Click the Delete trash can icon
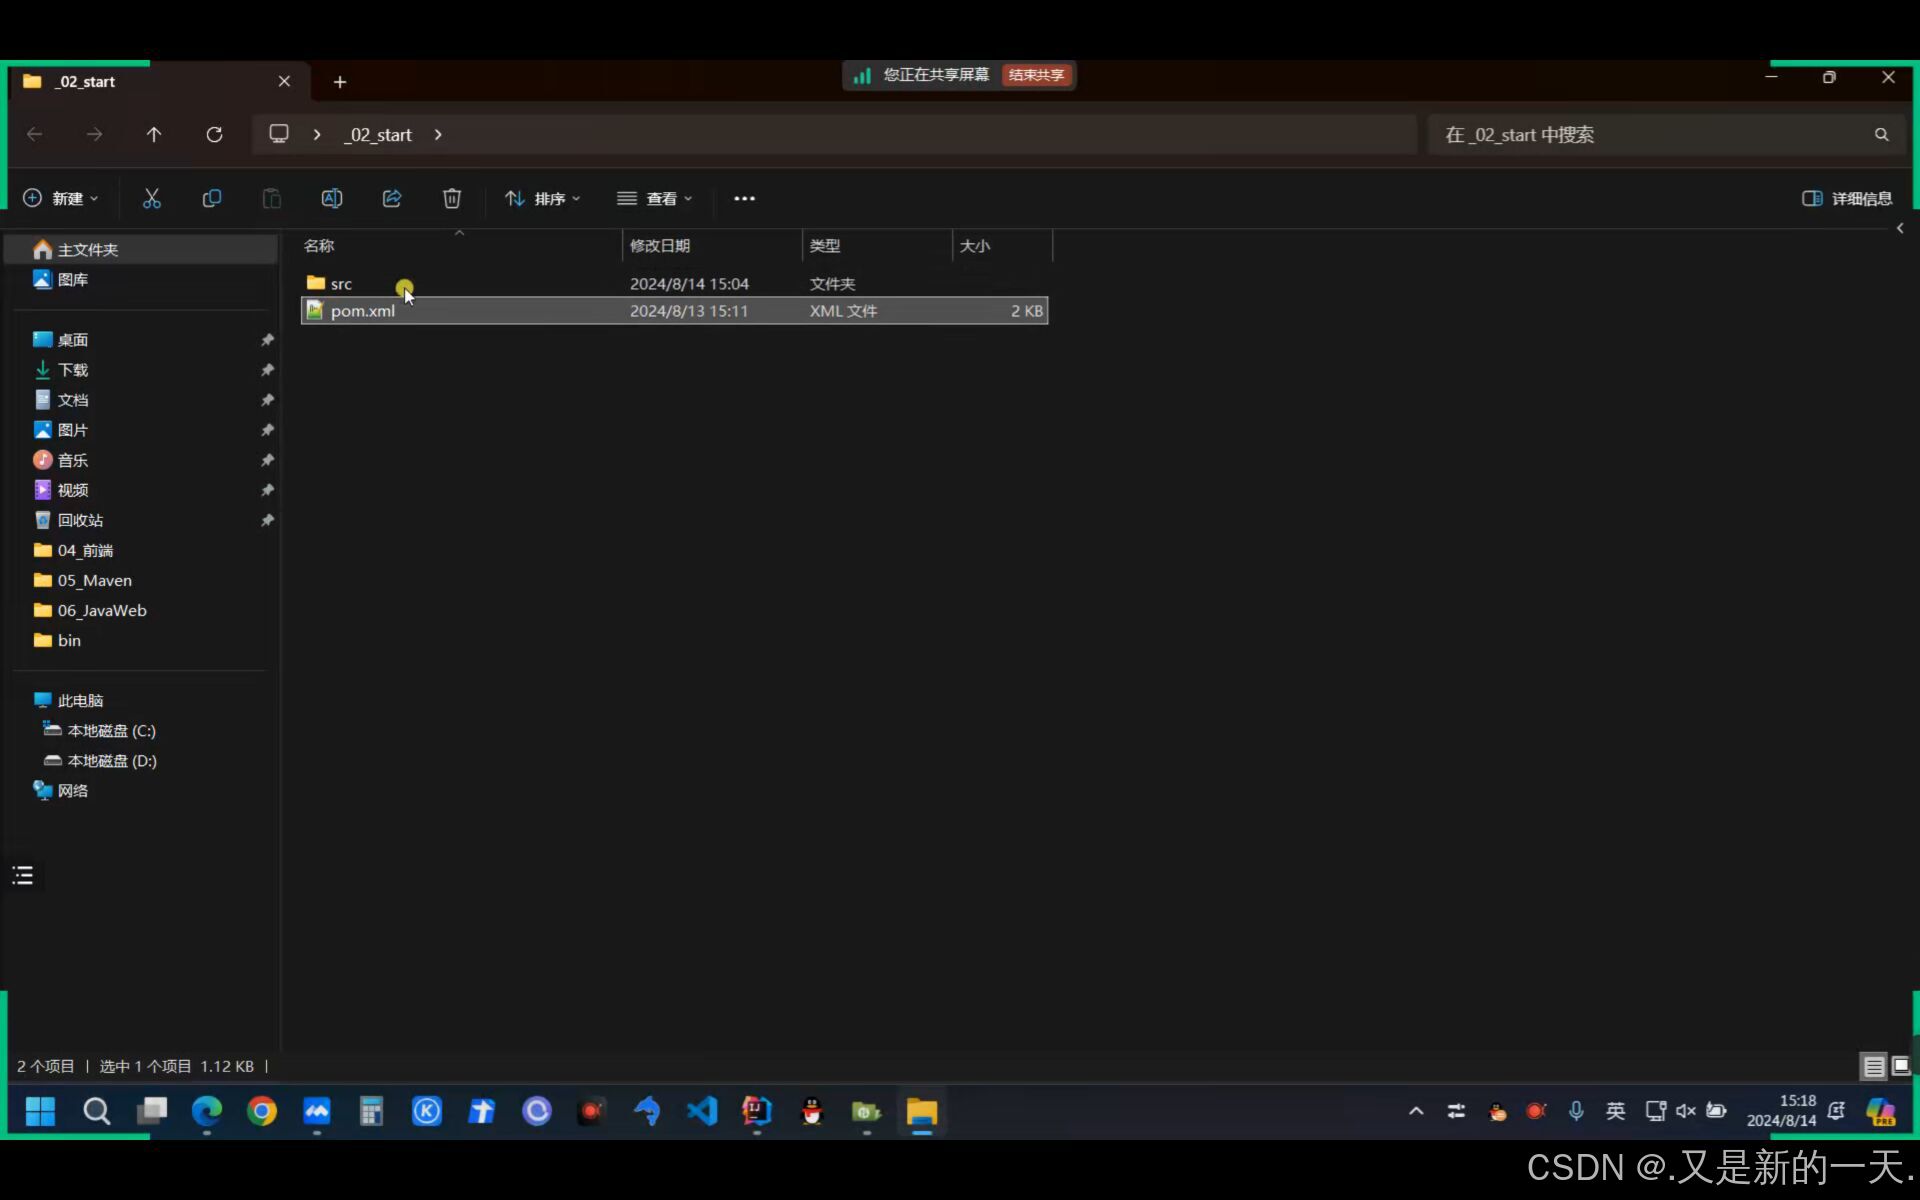Image resolution: width=1920 pixels, height=1200 pixels. click(452, 199)
